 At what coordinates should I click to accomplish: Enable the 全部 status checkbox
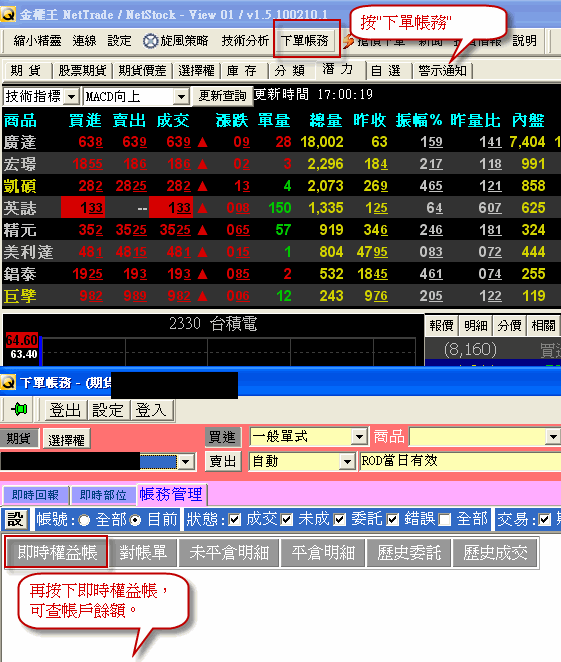[x=444, y=520]
